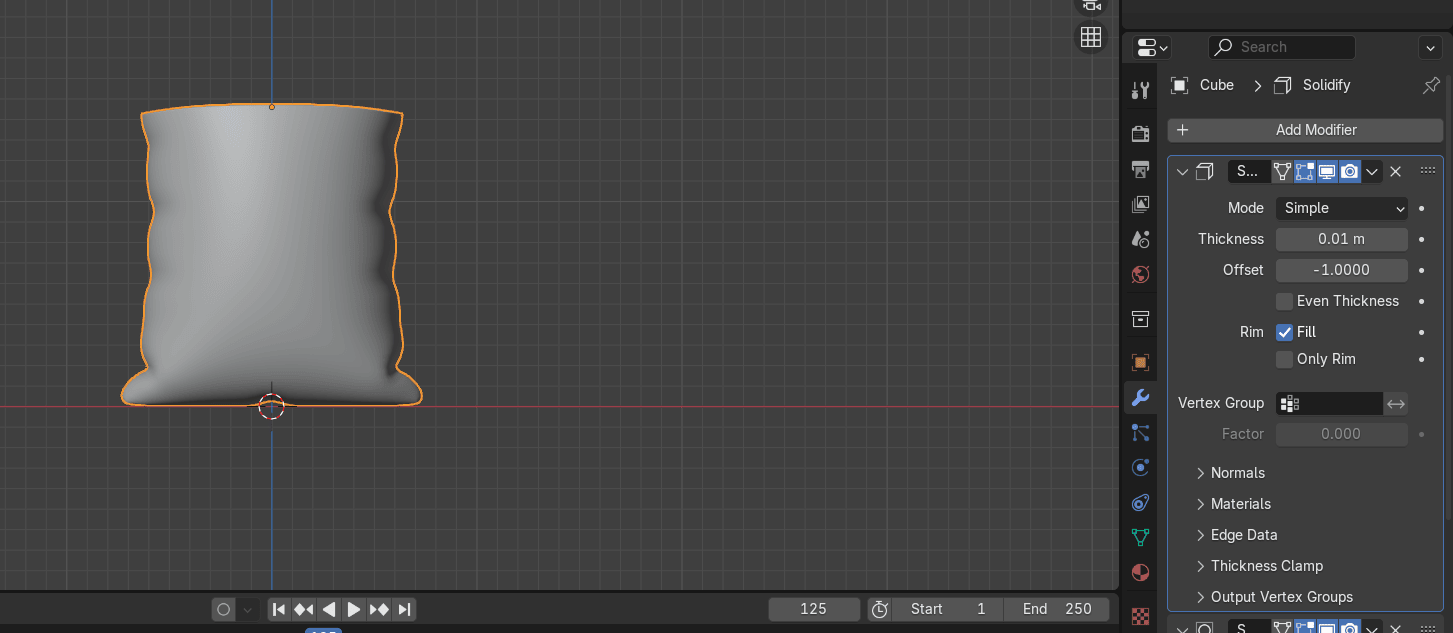Viewport: 1453px width, 633px height.
Task: Enable the Even Thickness checkbox
Action: coord(1285,301)
